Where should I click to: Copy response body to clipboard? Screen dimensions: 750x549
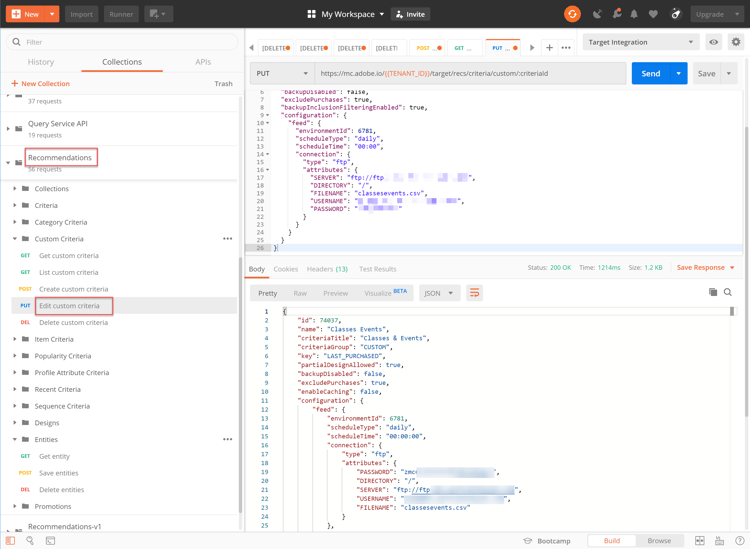[x=713, y=293]
